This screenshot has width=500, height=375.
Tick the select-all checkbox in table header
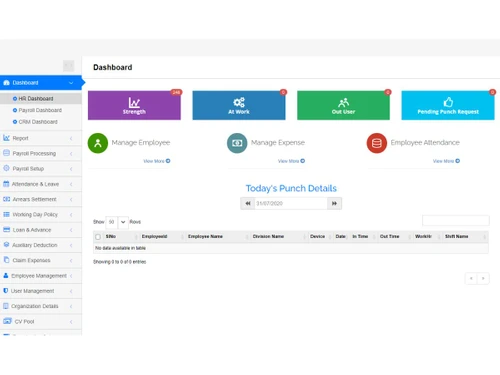click(x=98, y=237)
